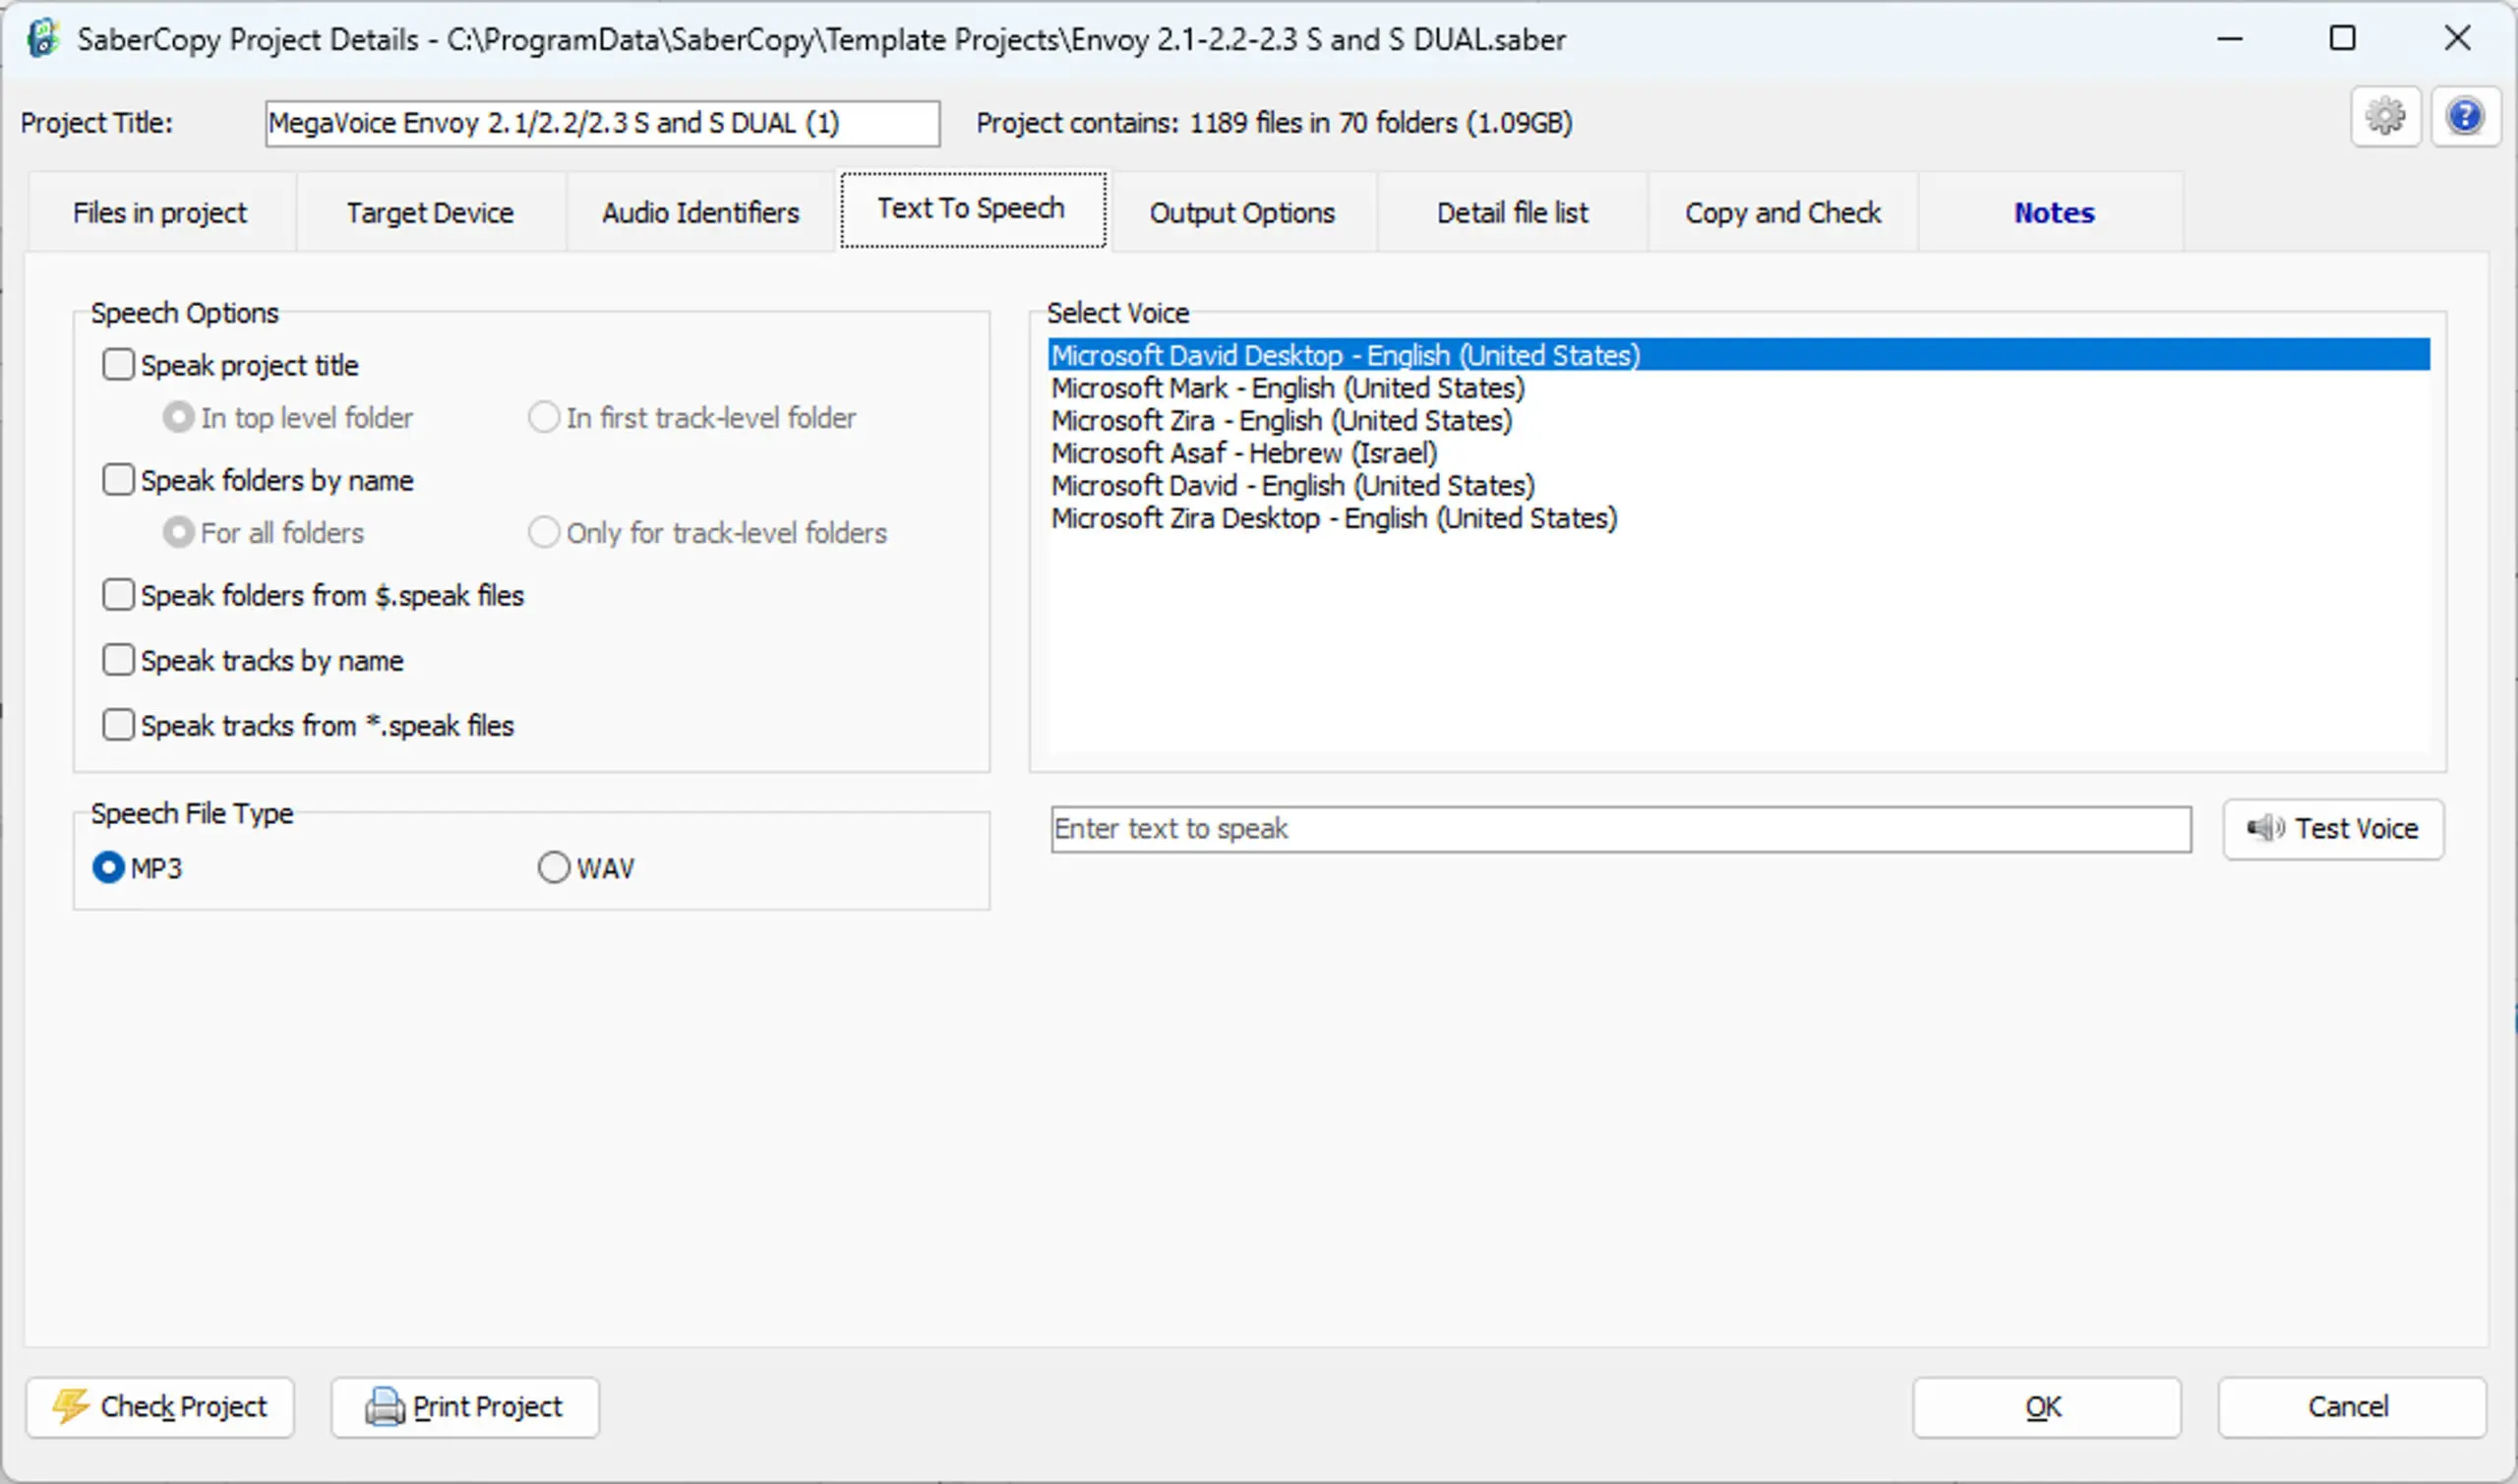The image size is (2518, 1484).
Task: Select Microsoft Mark English voice
Action: click(x=1738, y=387)
